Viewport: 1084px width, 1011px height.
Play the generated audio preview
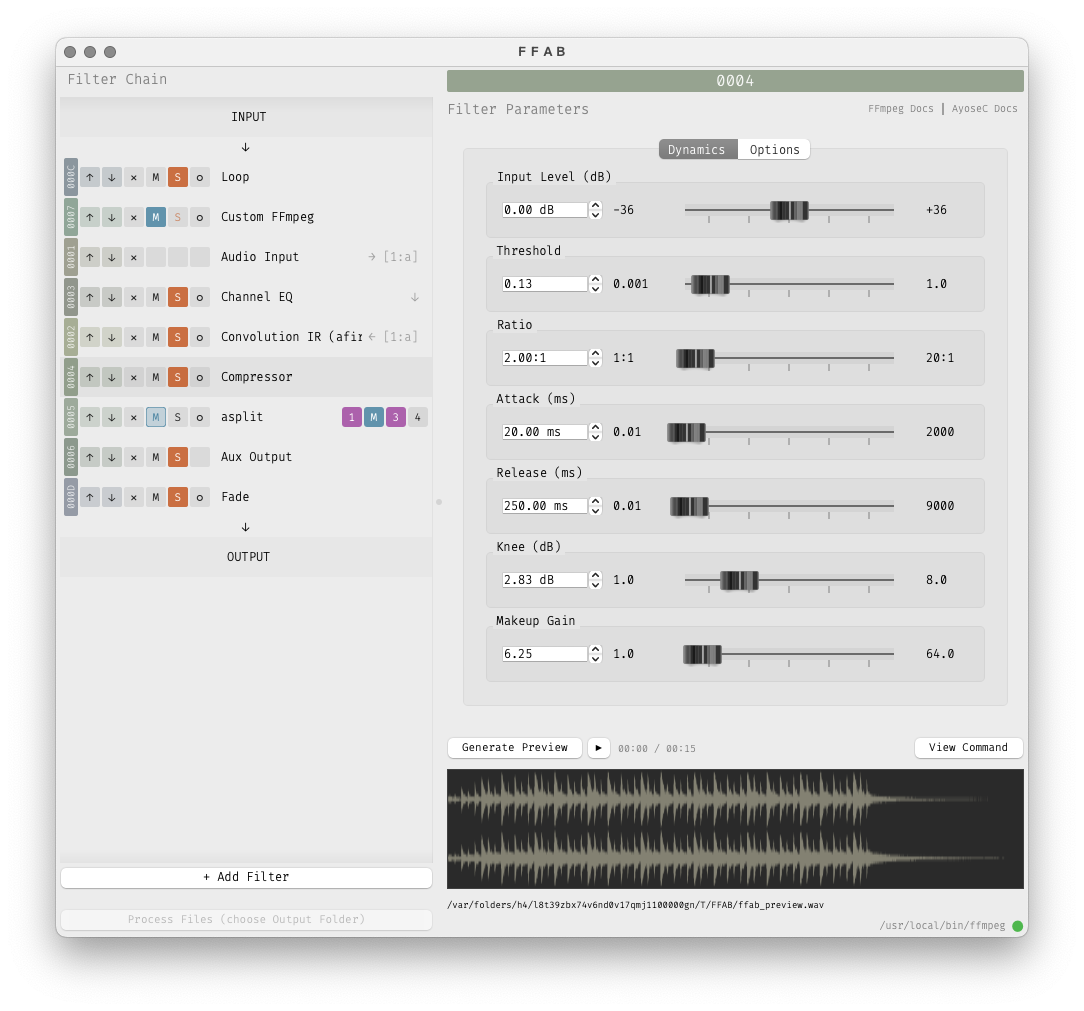coord(599,748)
